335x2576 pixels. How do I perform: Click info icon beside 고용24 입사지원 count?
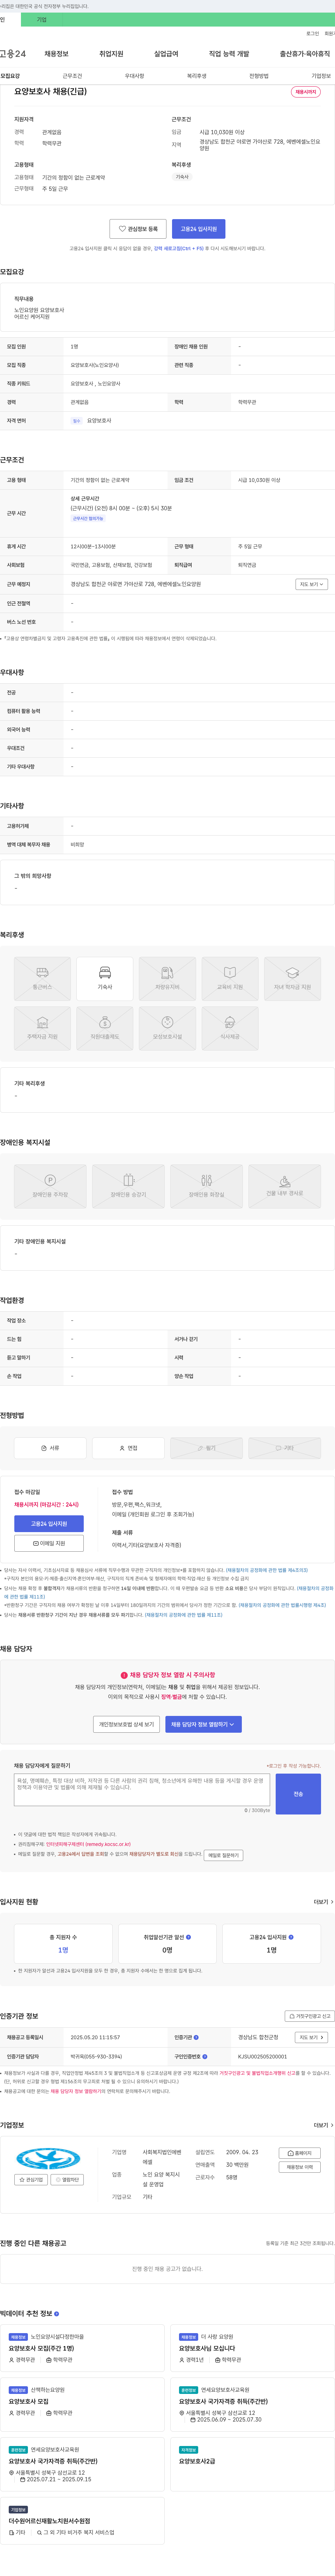(x=291, y=1937)
